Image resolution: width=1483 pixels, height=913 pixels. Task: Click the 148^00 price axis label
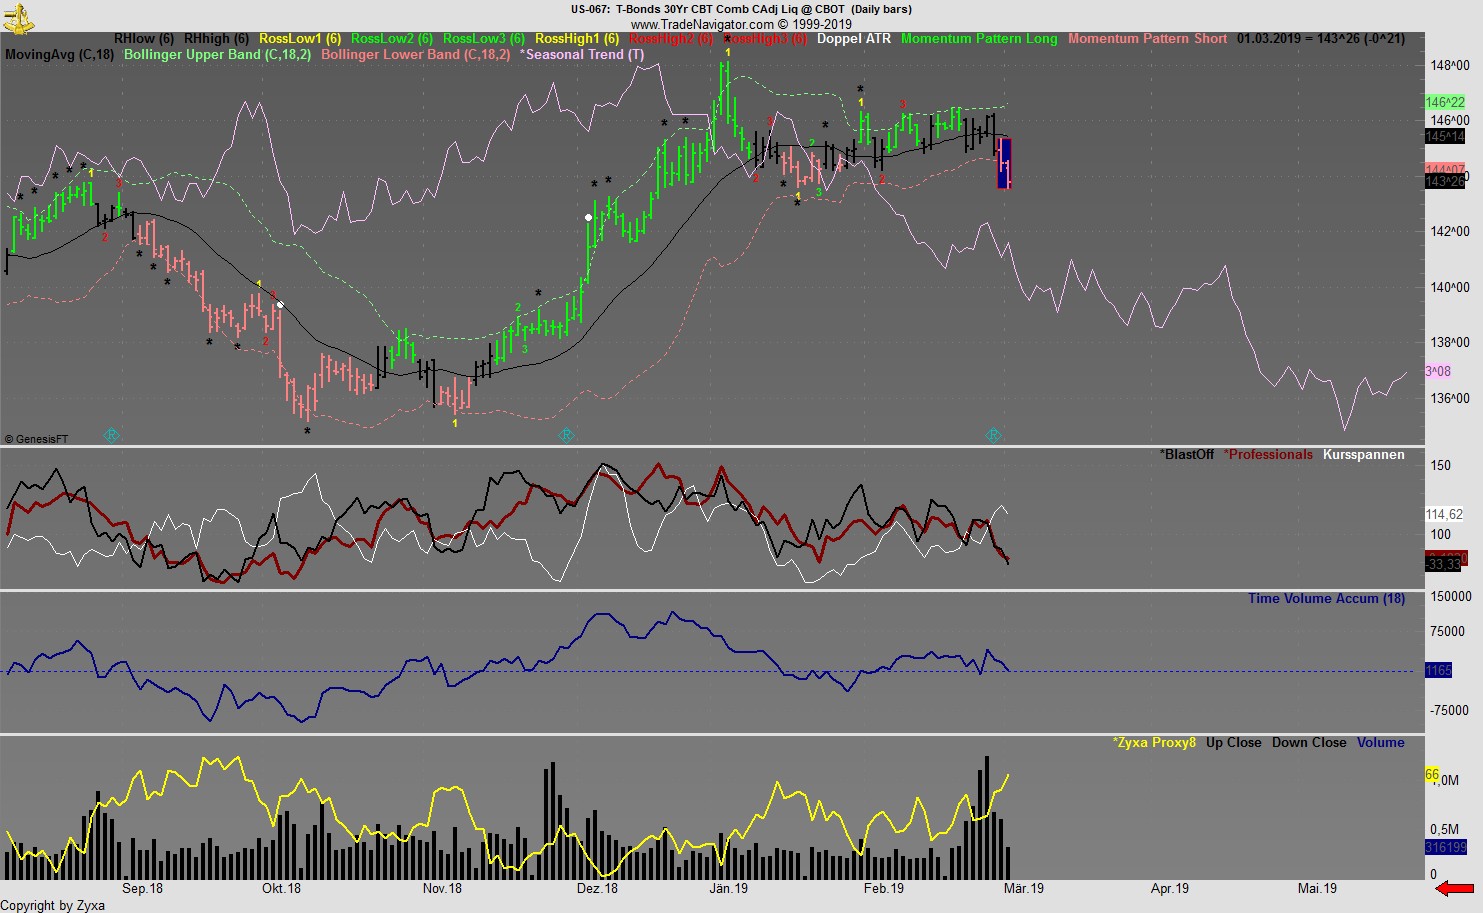(x=1450, y=66)
